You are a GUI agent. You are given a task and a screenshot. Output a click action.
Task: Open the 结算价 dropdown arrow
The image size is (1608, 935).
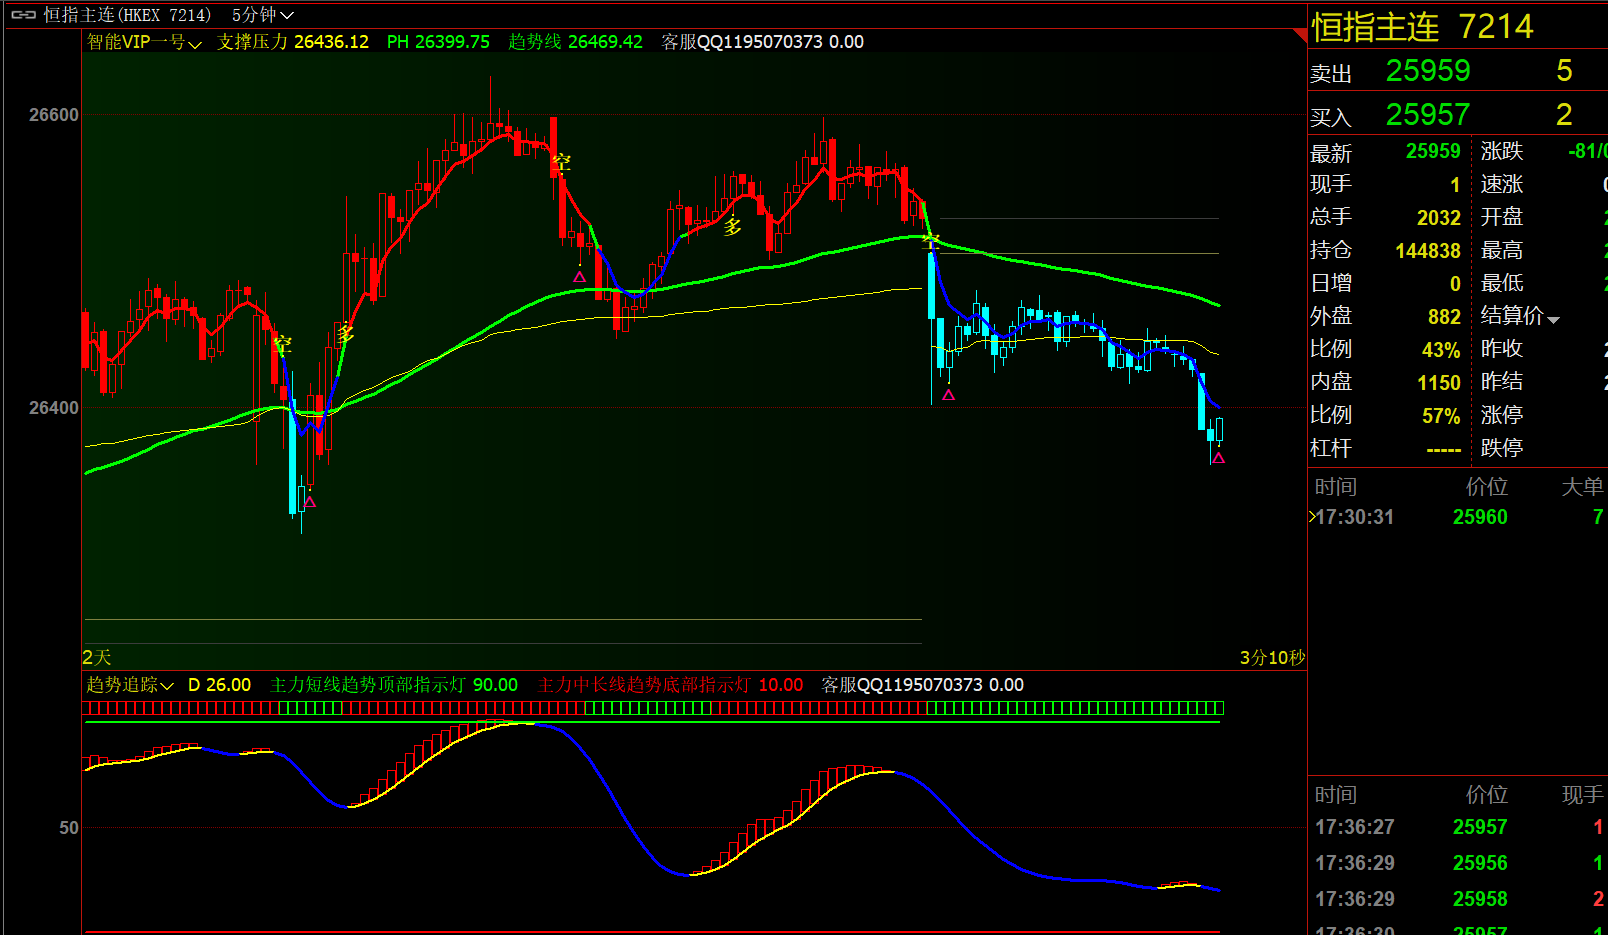pos(1553,319)
